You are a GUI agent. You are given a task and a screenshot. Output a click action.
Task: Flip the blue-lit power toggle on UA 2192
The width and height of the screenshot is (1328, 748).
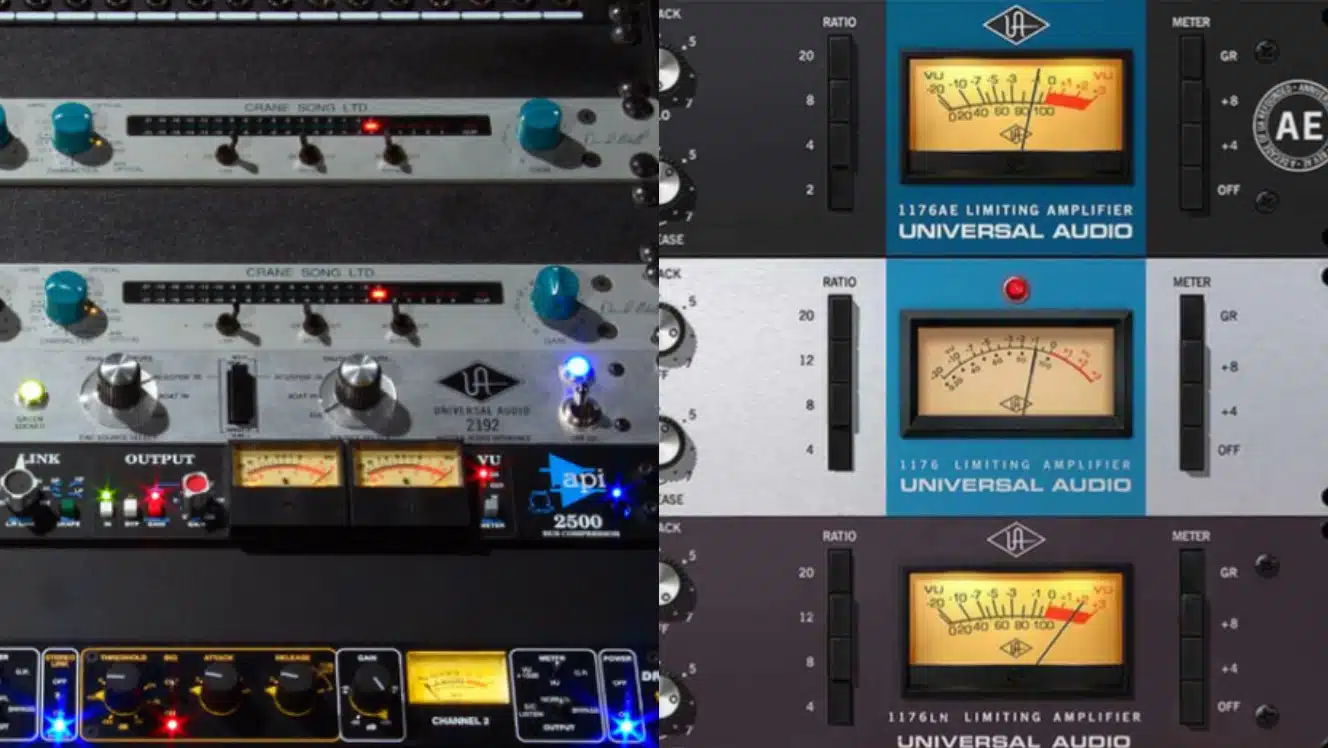(x=579, y=394)
